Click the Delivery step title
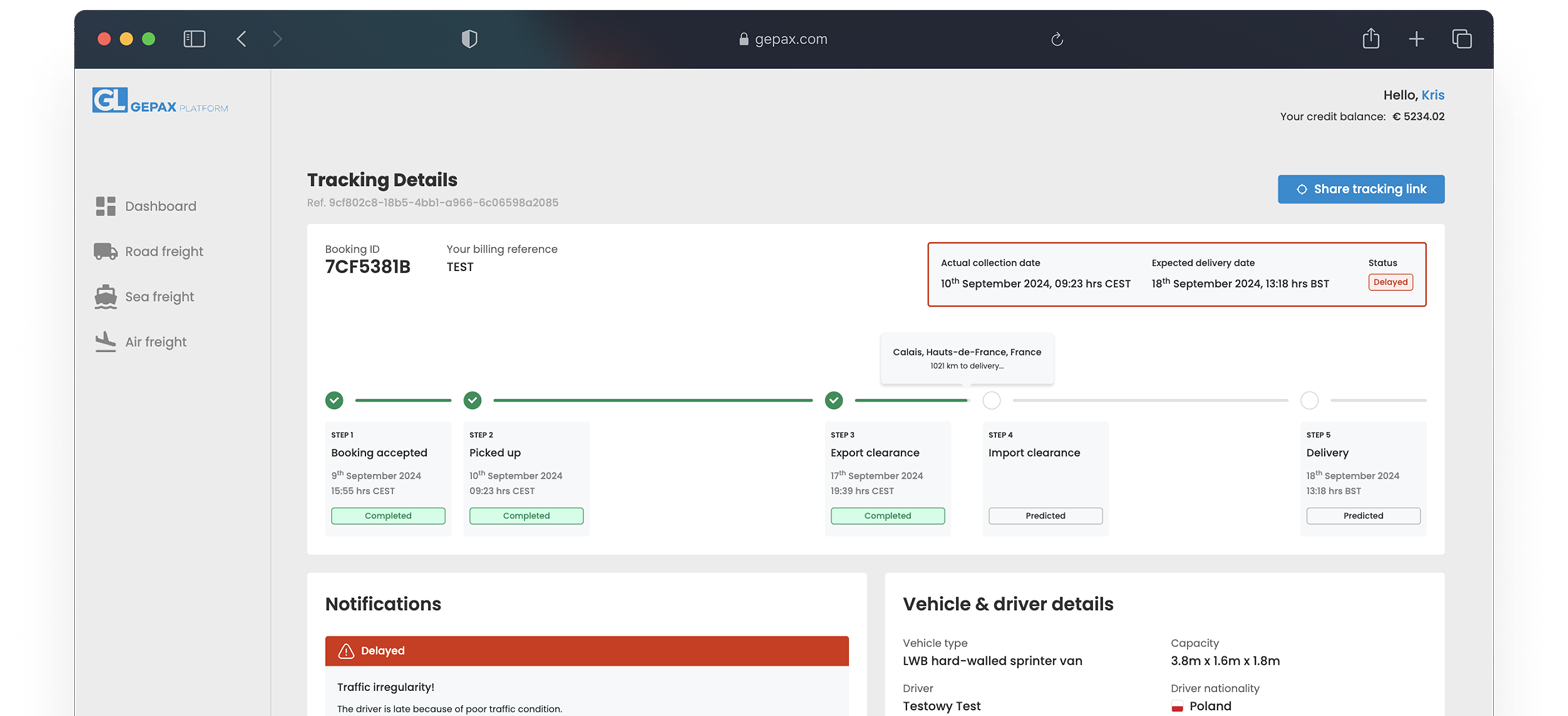1568x716 pixels. click(1327, 453)
